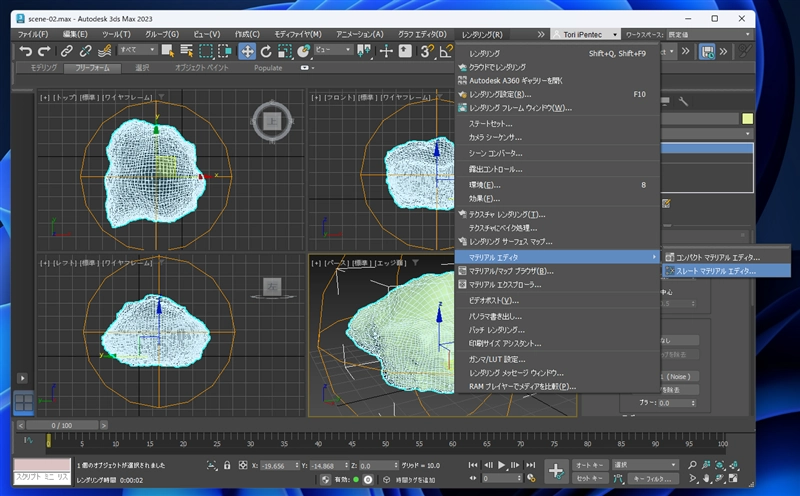800x496 pixels.
Task: Open キー フィルタ... dialog
Action: click(656, 479)
